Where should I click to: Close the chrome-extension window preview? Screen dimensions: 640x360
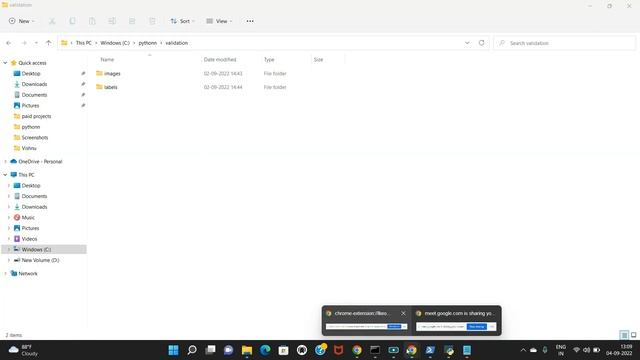pyautogui.click(x=403, y=313)
